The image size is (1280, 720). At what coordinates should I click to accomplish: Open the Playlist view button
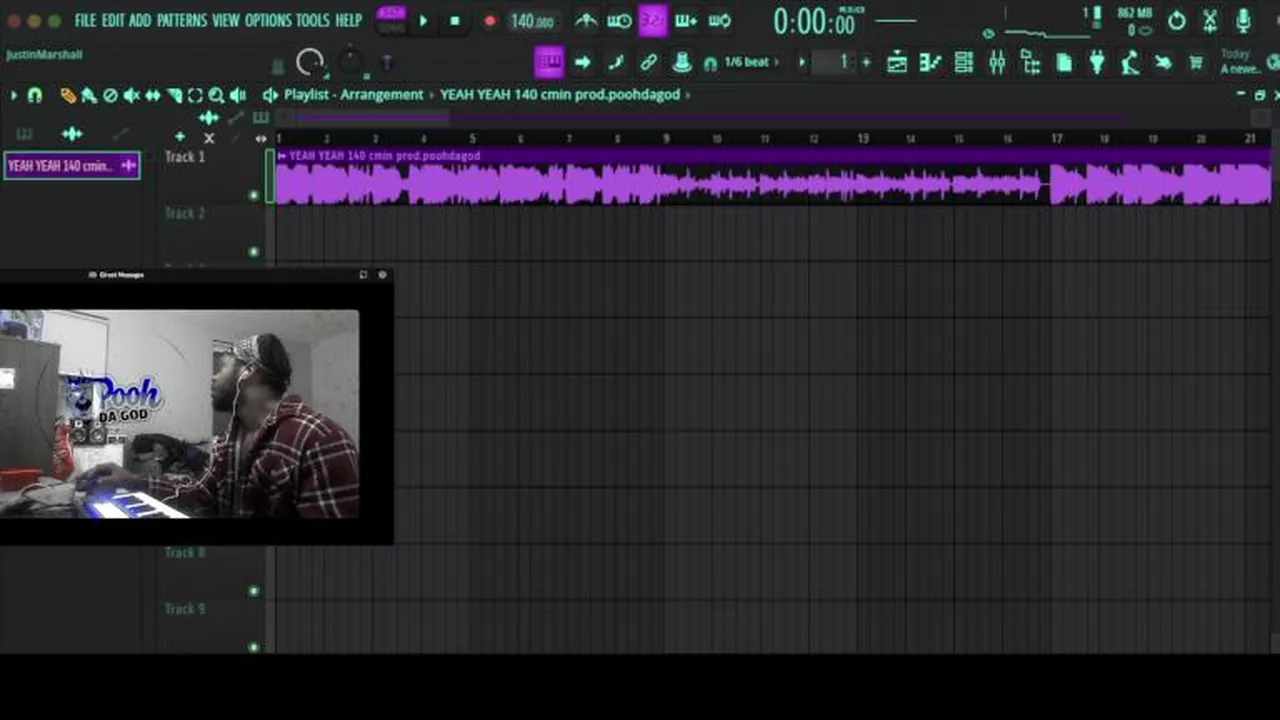coord(897,63)
